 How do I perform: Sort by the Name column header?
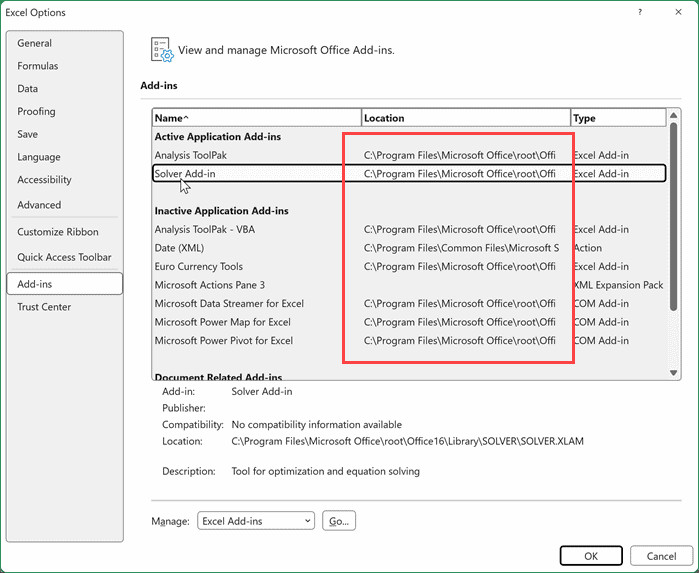256,118
